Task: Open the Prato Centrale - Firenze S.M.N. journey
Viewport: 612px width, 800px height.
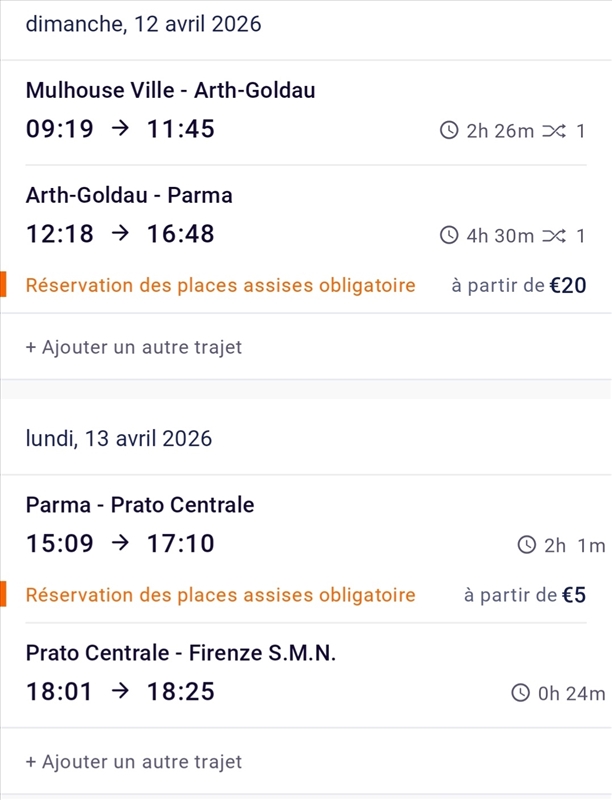Action: pos(181,654)
